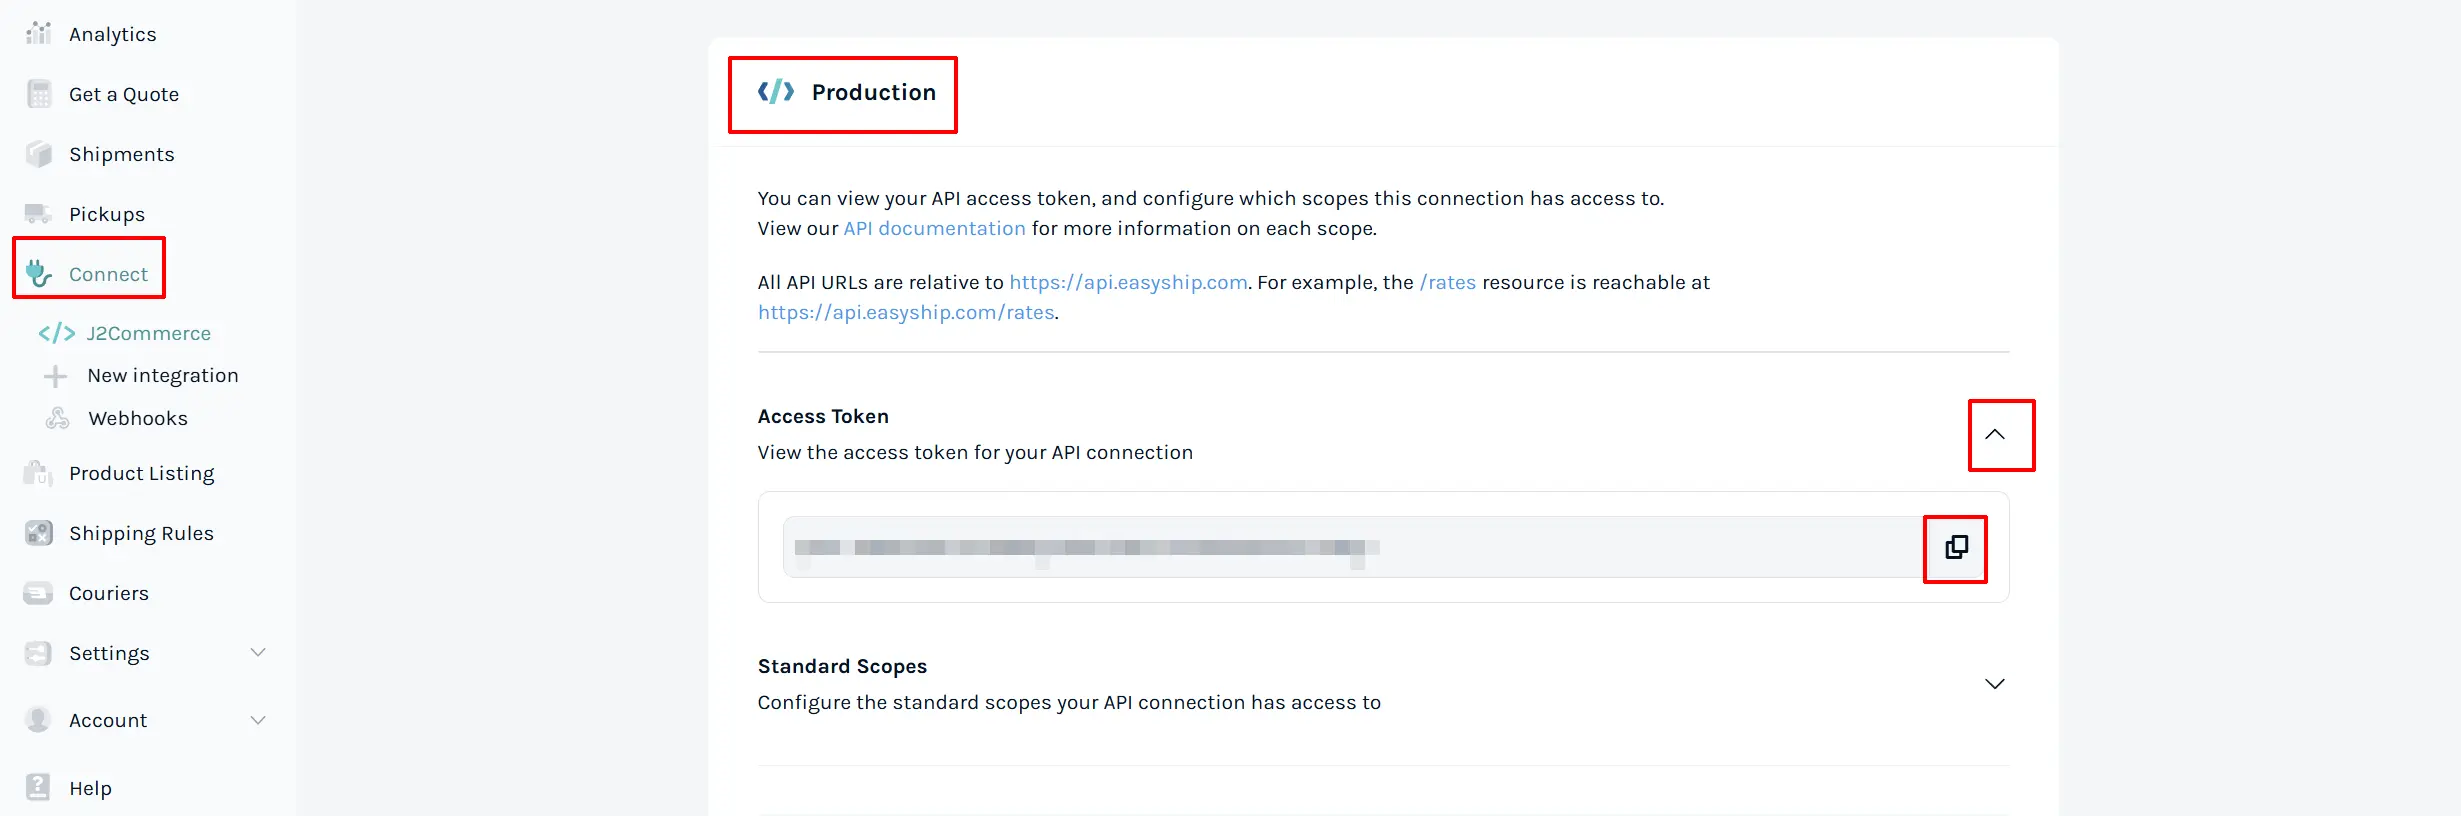Open the /rates resource link
This screenshot has width=2461, height=816.
coord(1447,282)
